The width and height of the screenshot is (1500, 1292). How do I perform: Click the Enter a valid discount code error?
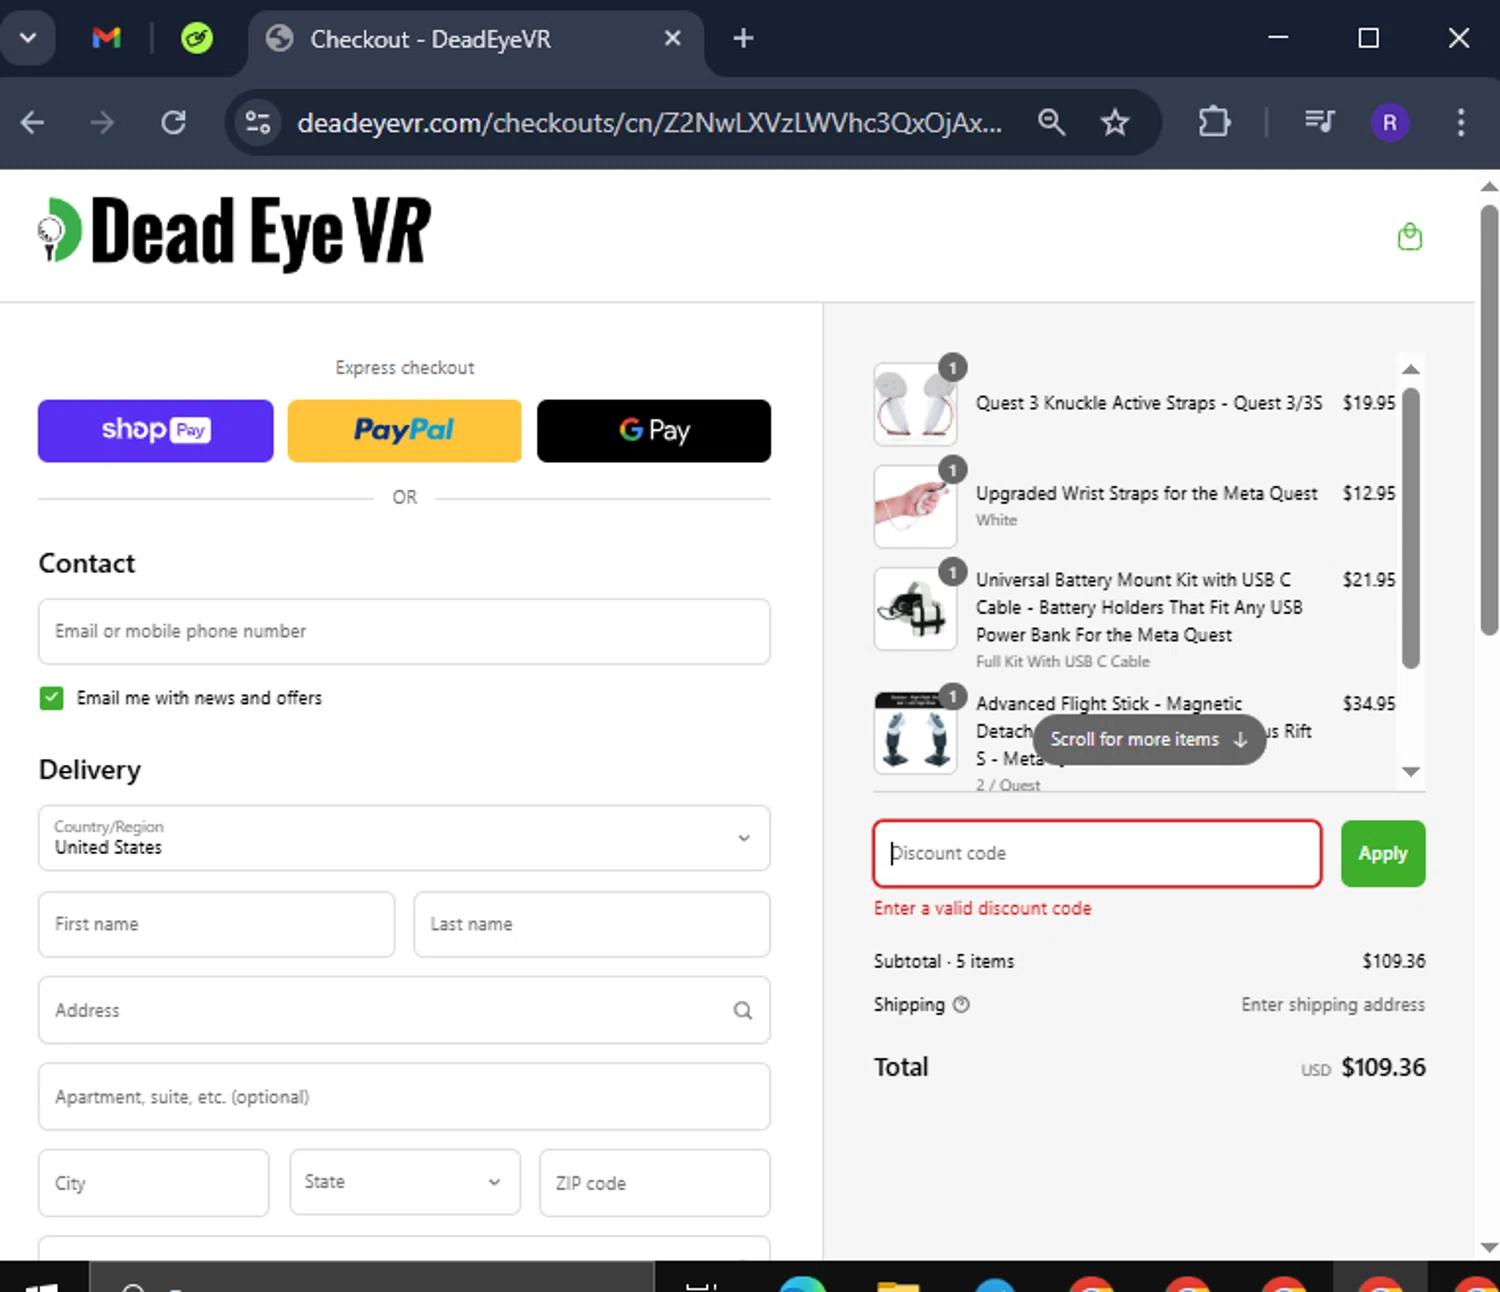pyautogui.click(x=982, y=908)
